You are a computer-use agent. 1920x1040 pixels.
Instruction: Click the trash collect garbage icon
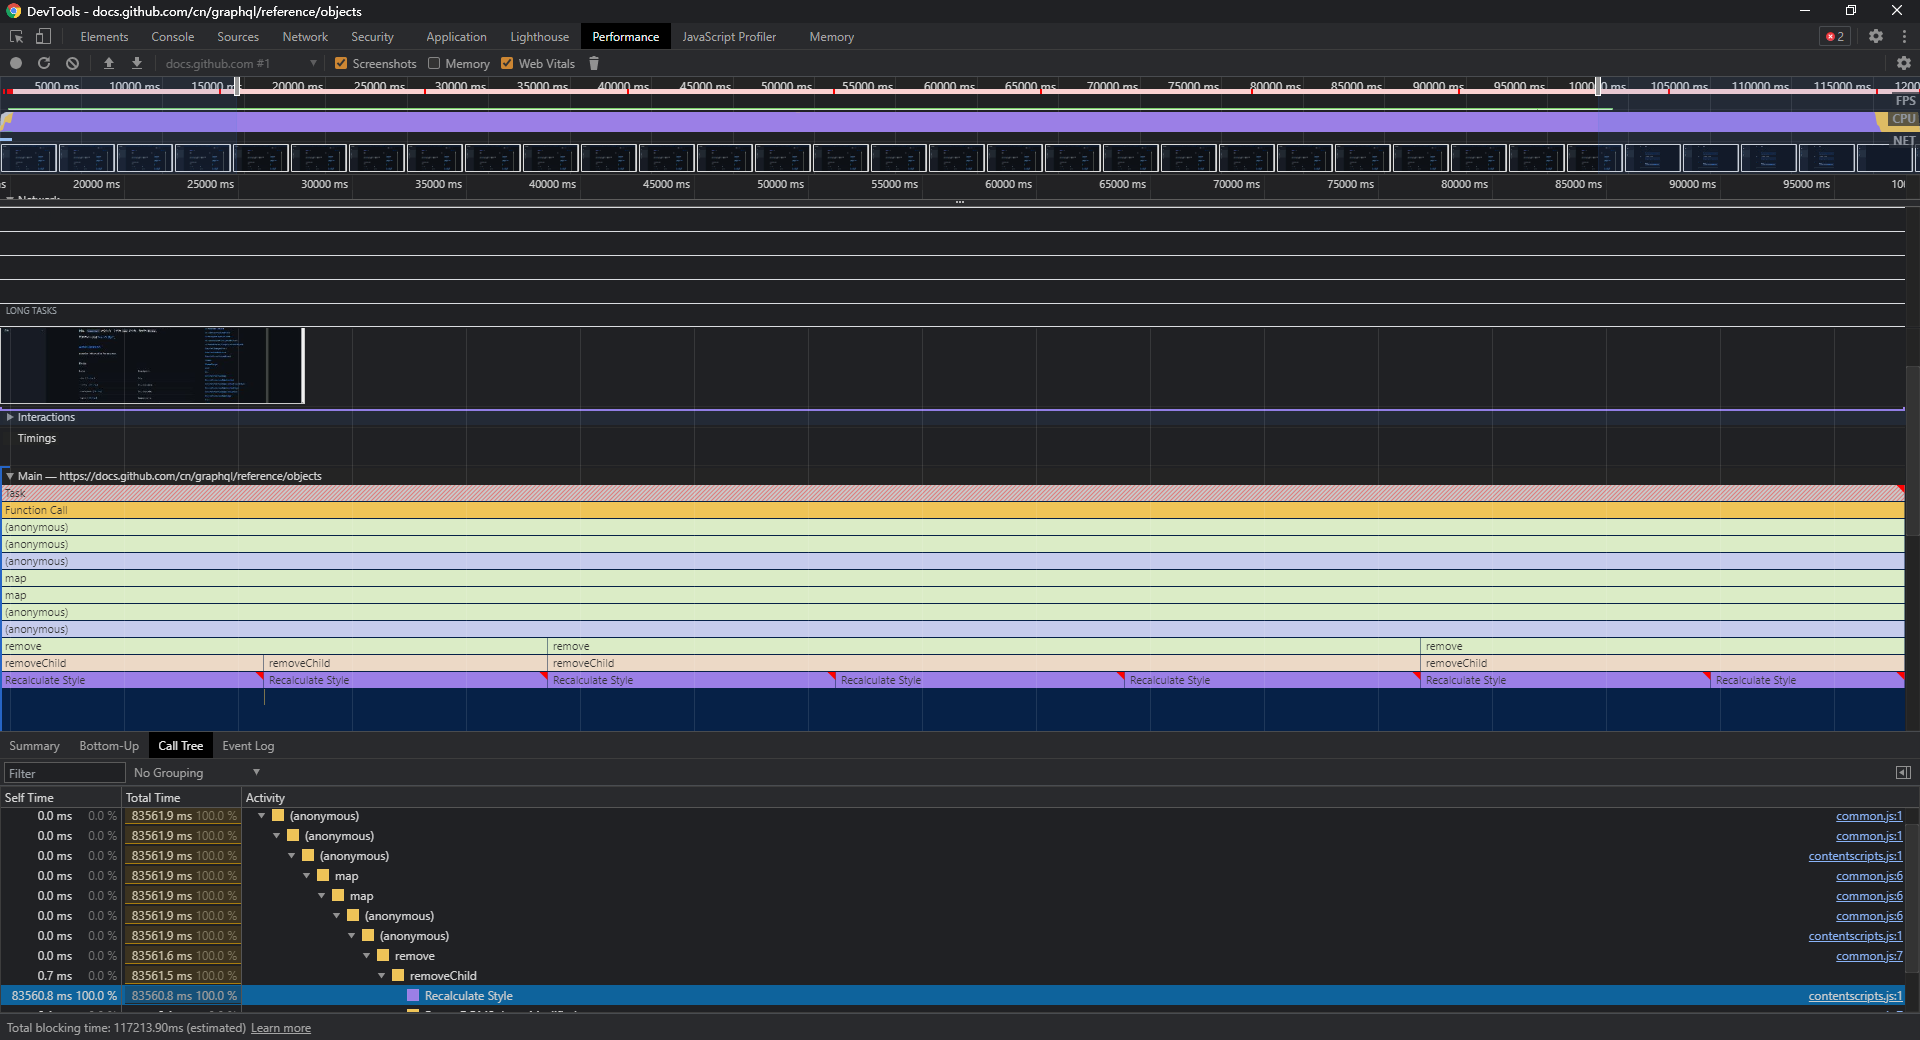pyautogui.click(x=594, y=63)
